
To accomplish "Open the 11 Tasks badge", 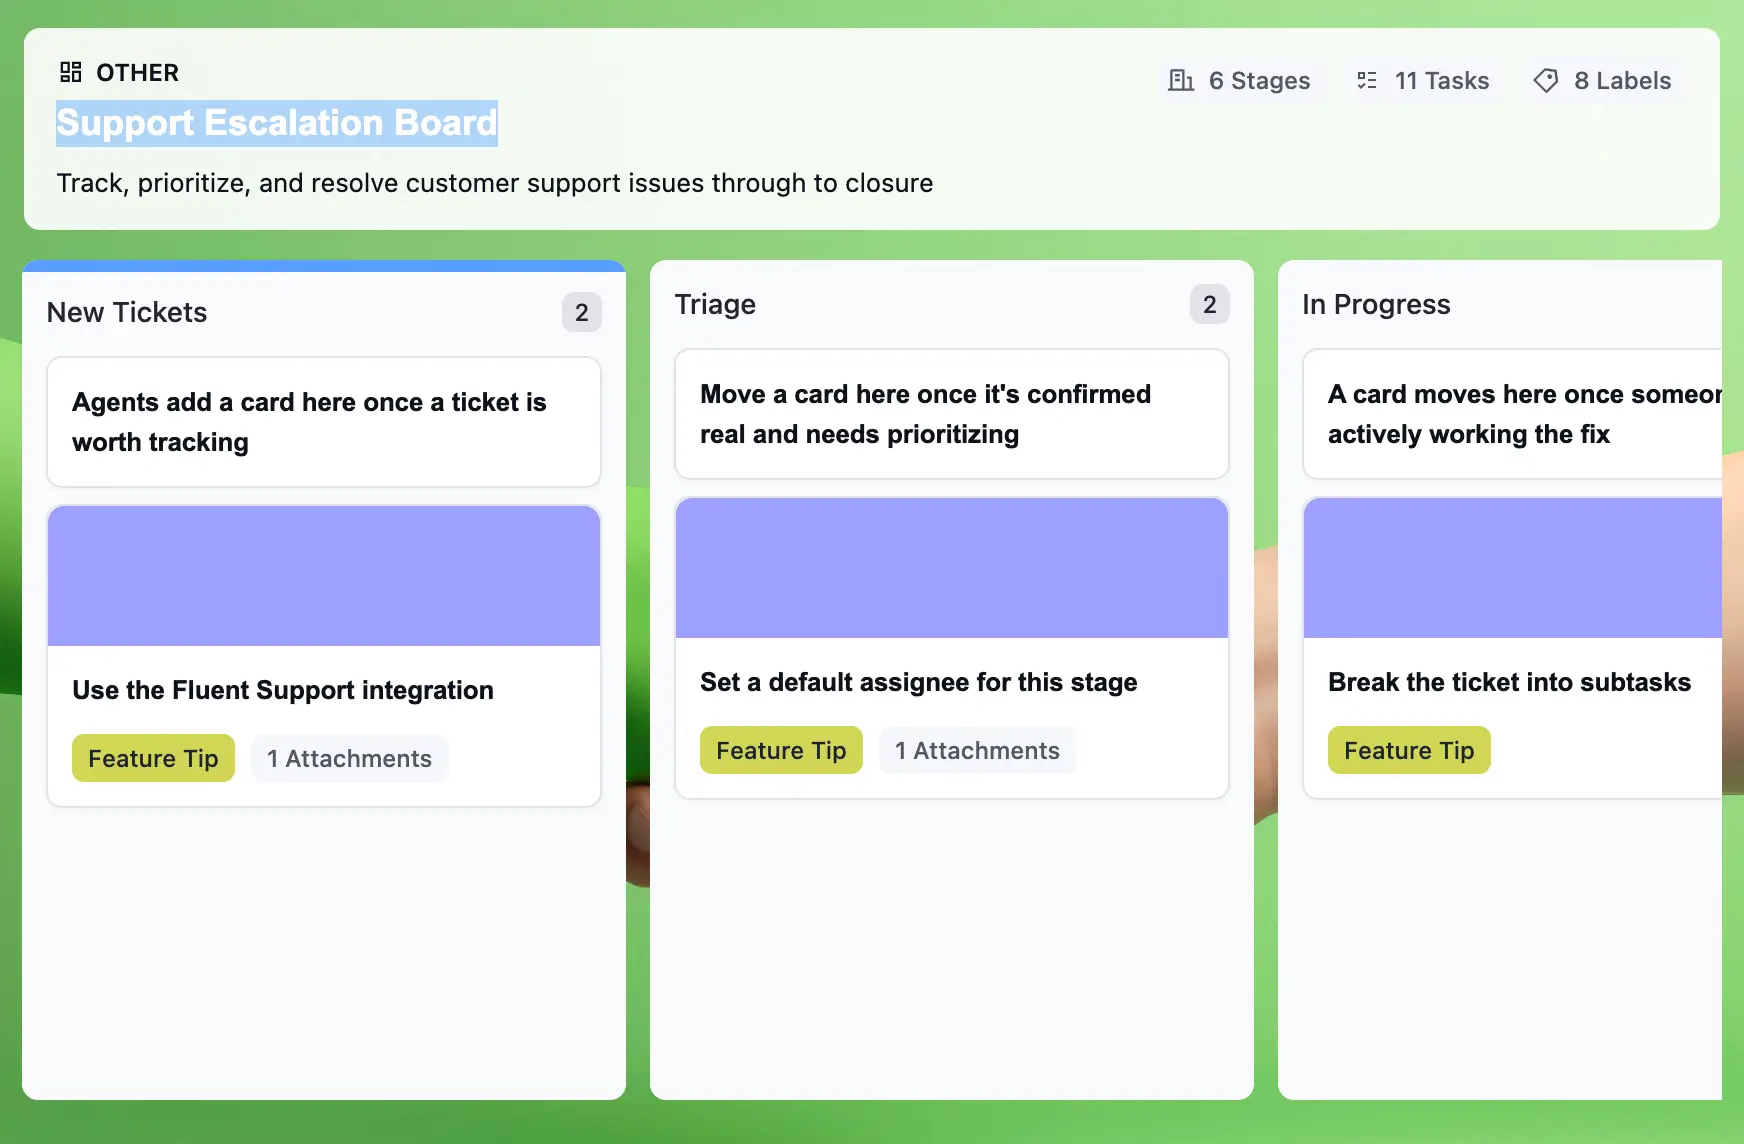I will 1423,80.
